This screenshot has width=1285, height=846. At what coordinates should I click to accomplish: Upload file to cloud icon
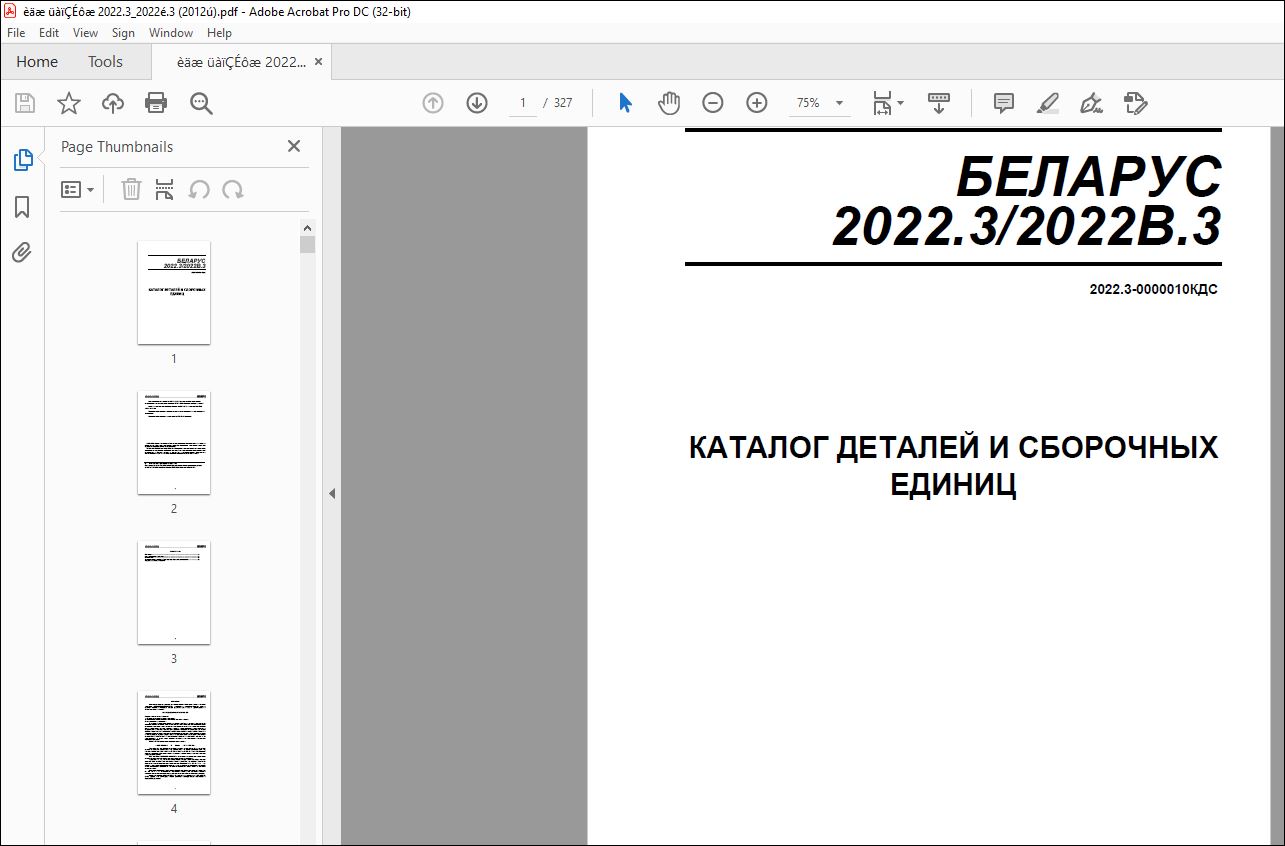[x=113, y=103]
